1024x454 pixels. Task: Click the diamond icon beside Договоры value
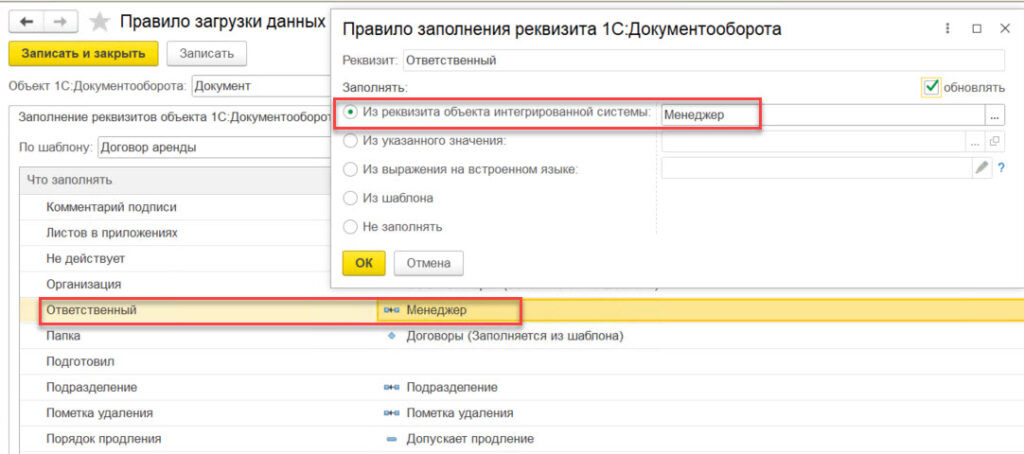pos(391,336)
